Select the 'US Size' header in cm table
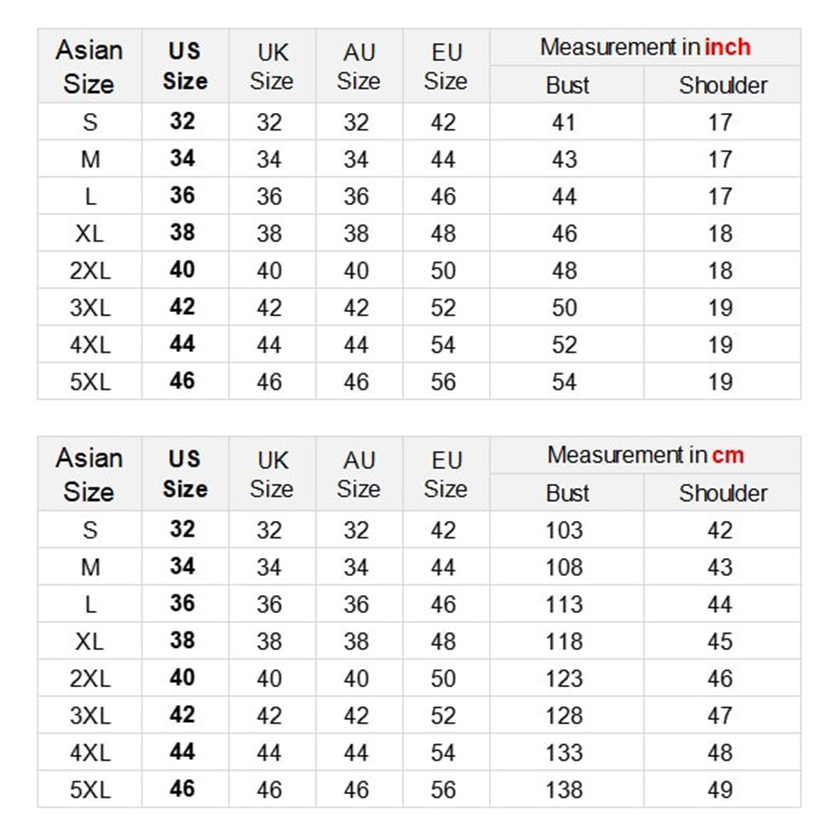833x833 pixels. 184,474
